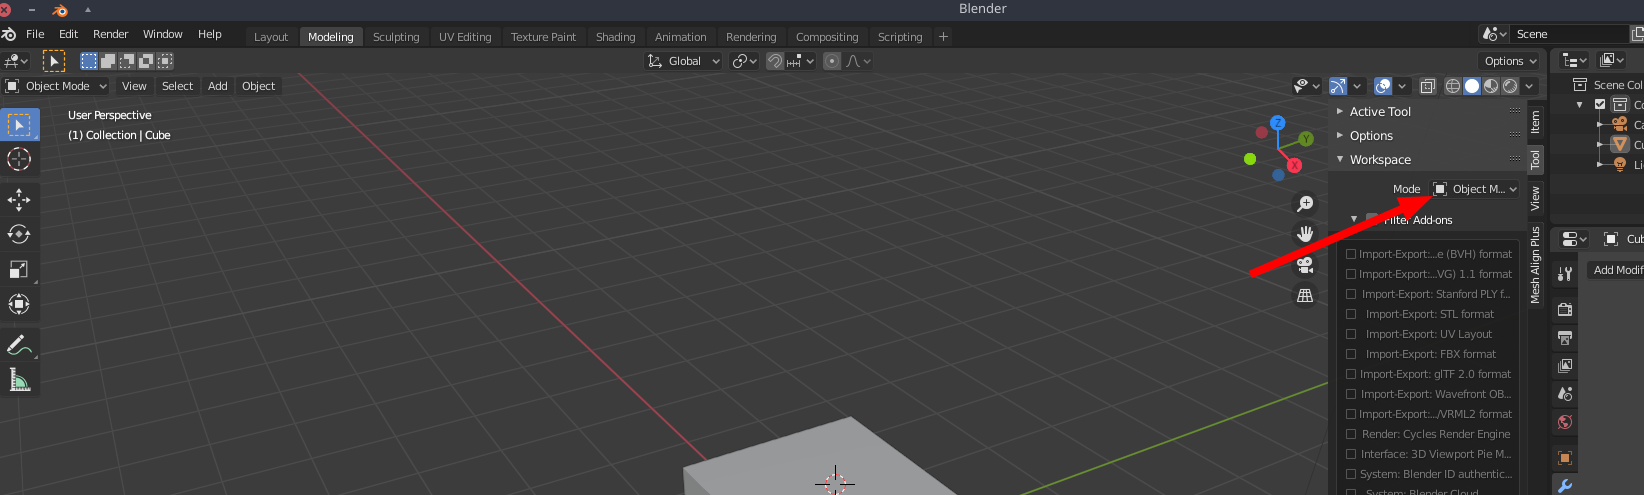The image size is (1644, 495).
Task: Enable Import-Export UV Layout add-on checkbox
Action: [1351, 334]
